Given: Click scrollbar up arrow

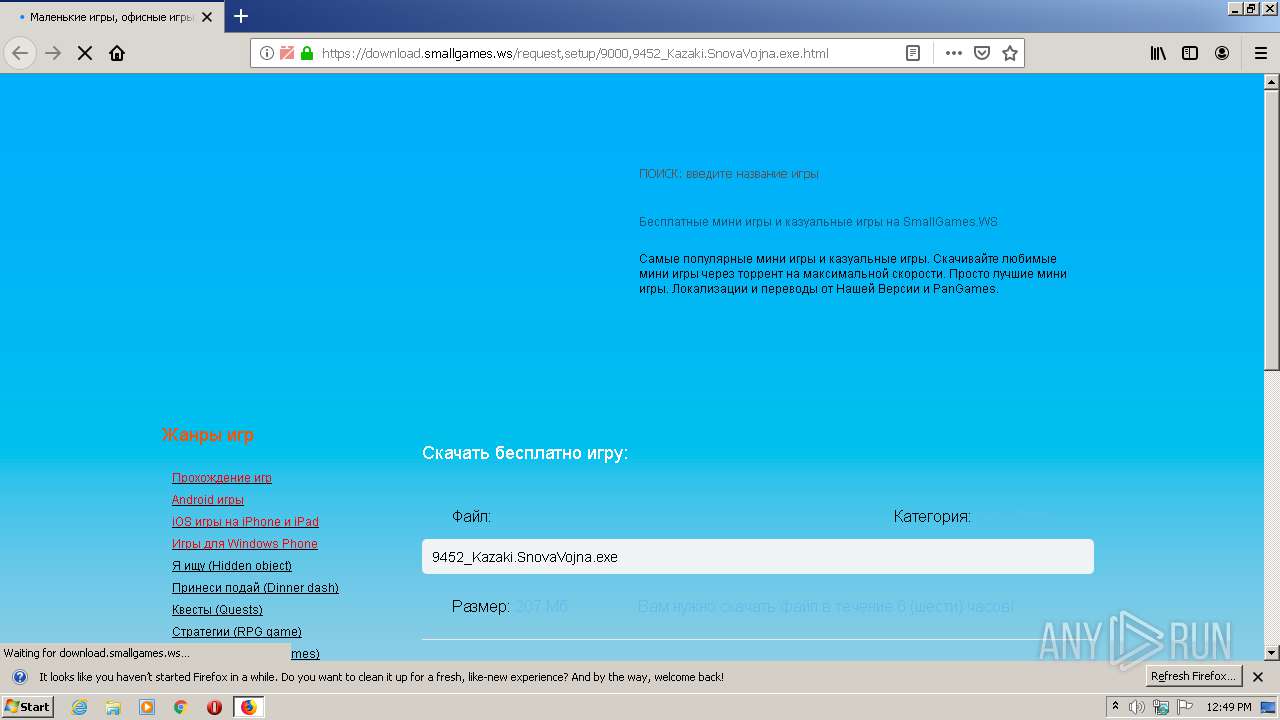Looking at the screenshot, I should [x=1272, y=81].
